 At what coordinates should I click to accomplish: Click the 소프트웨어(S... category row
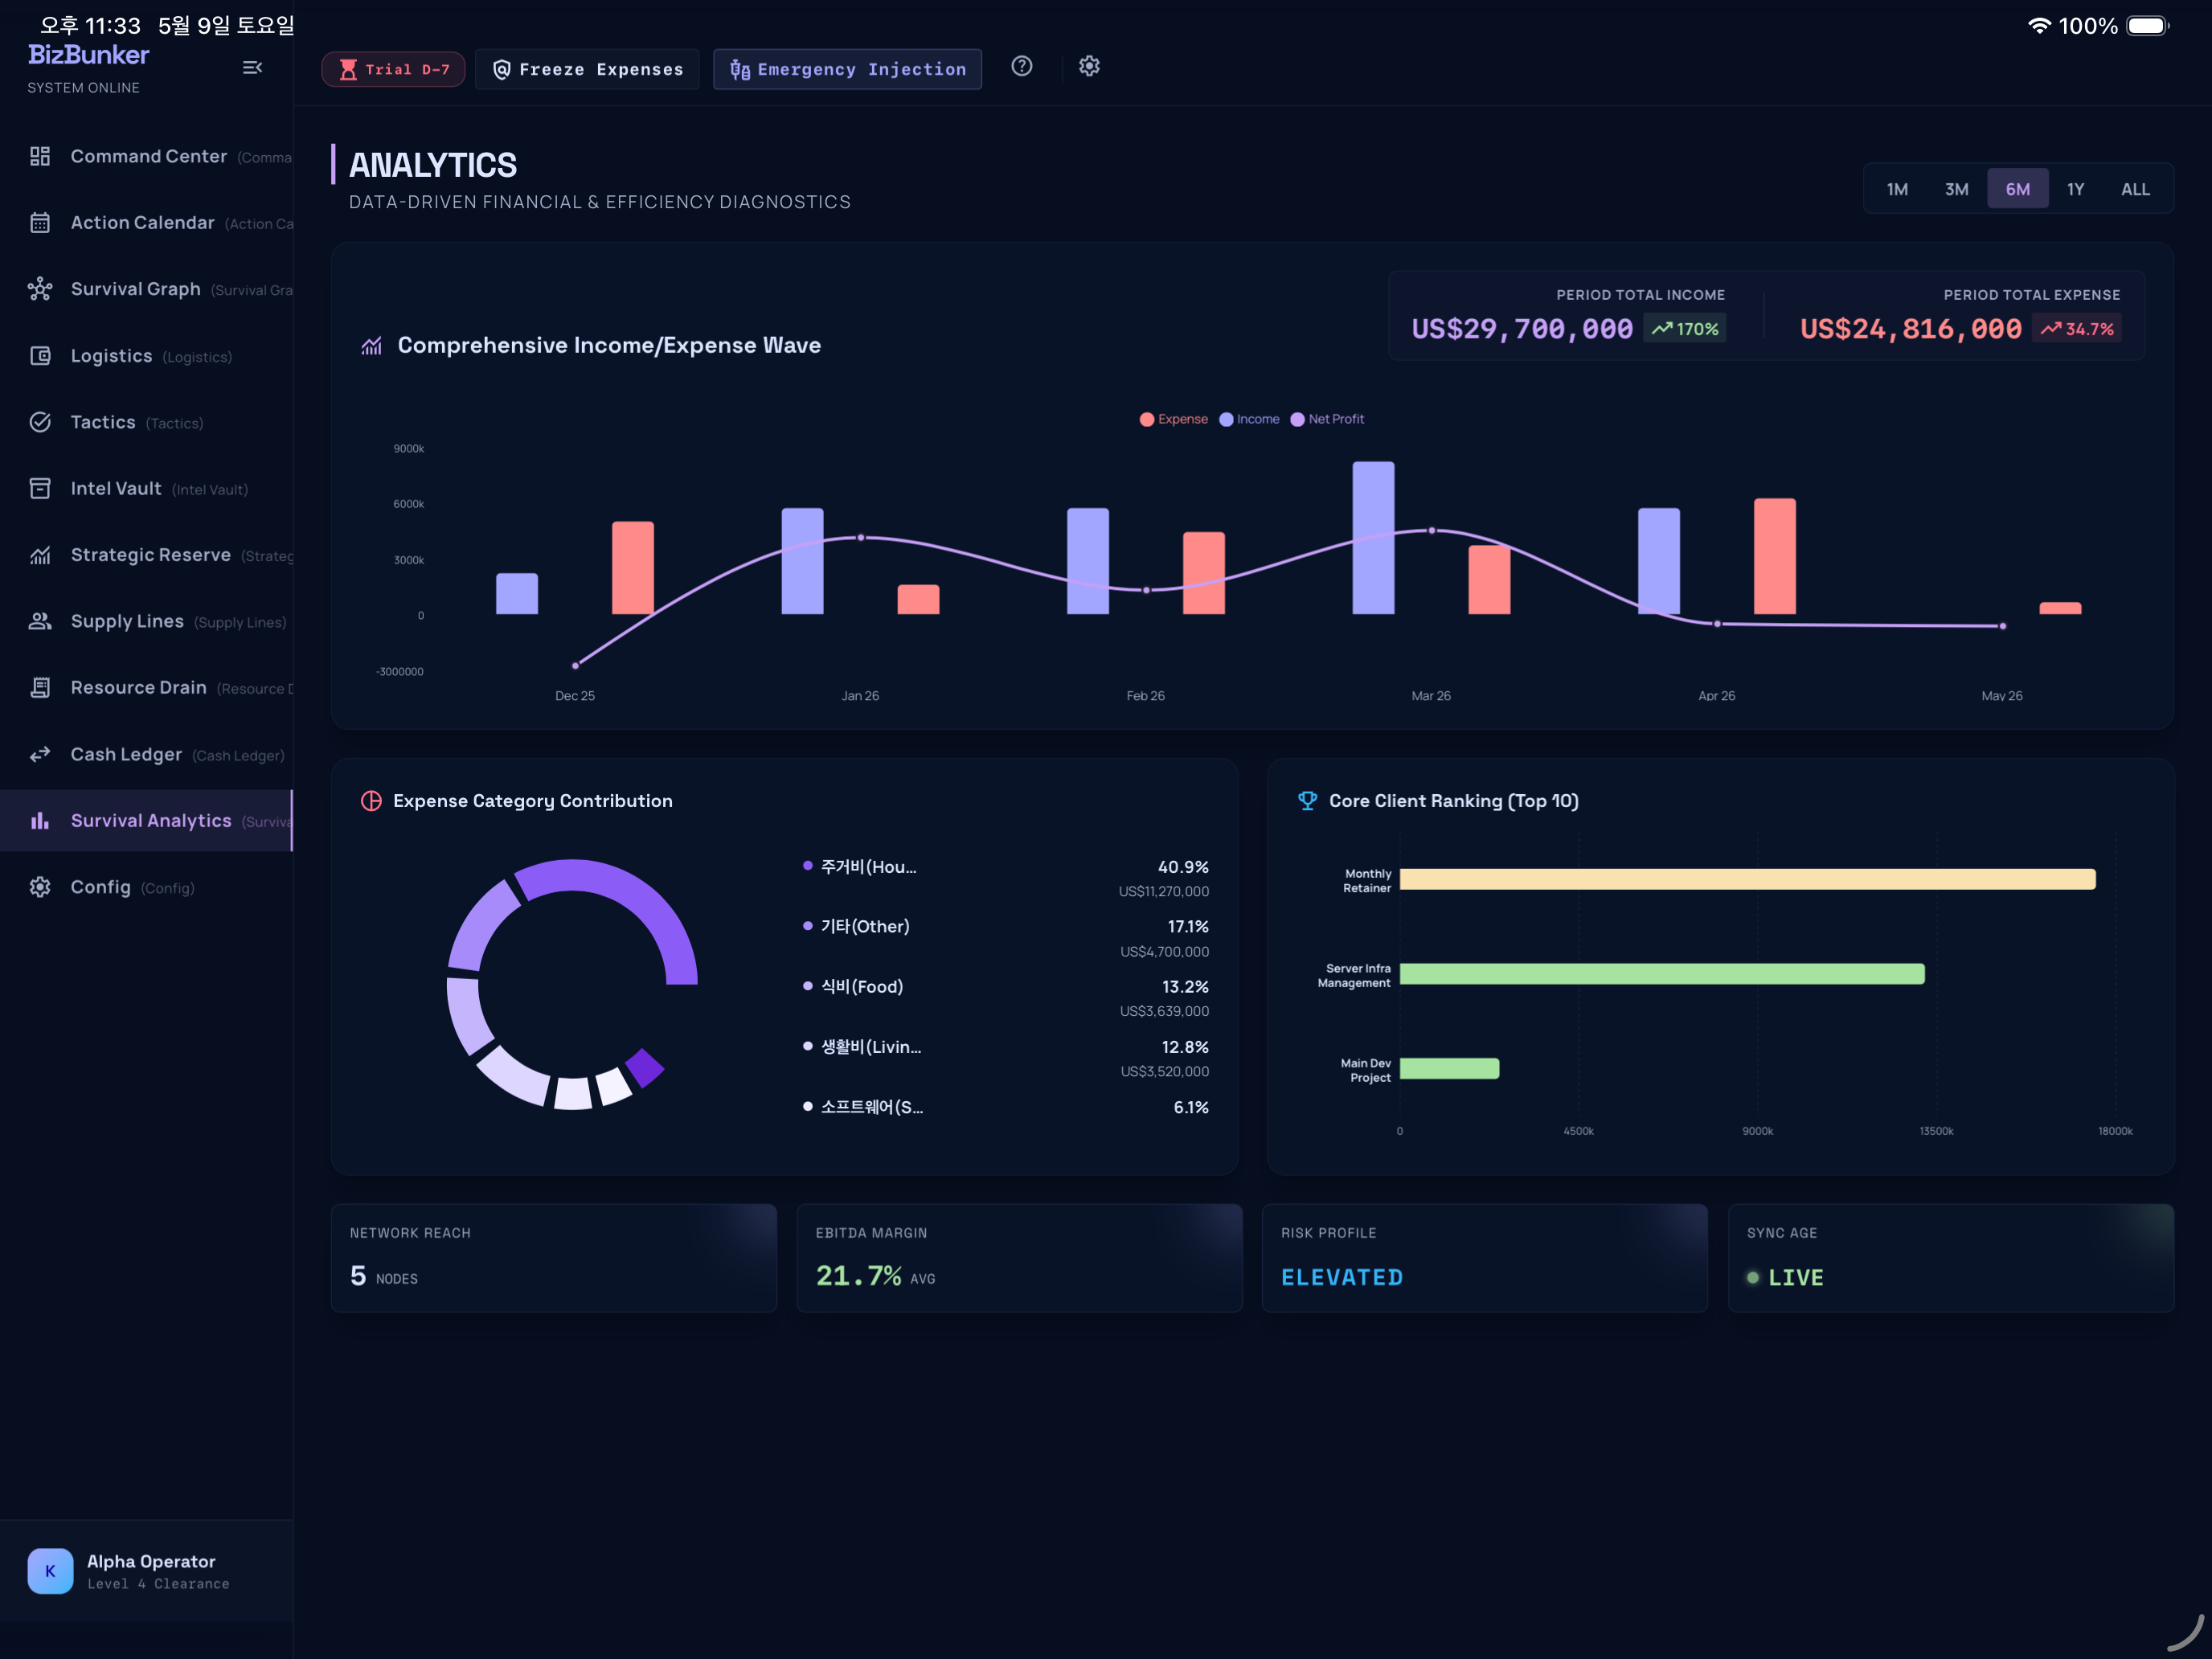(x=1005, y=1107)
